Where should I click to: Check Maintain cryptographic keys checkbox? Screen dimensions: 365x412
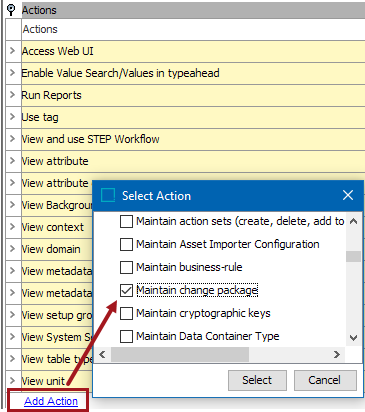point(126,313)
